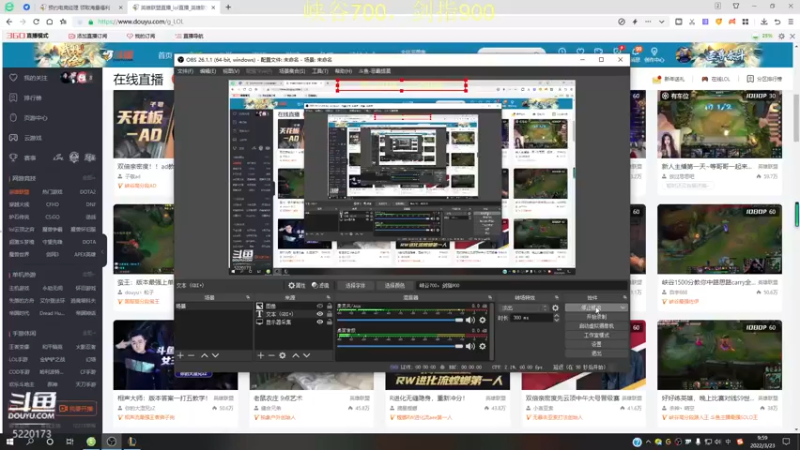Open 360 browser icon in taskbar
Viewport: 800px width, 450px height.
[91, 441]
